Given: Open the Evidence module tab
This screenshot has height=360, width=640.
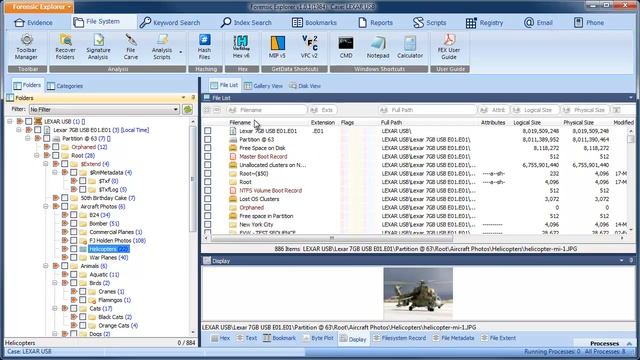Looking at the screenshot, I should click(x=33, y=23).
